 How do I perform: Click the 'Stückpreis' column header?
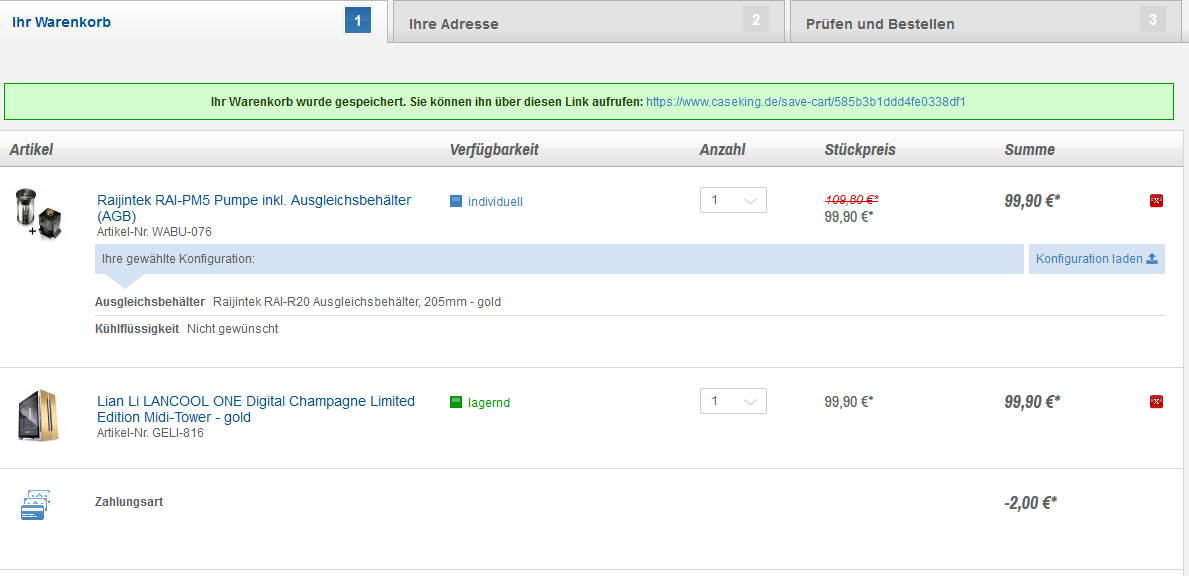[860, 150]
